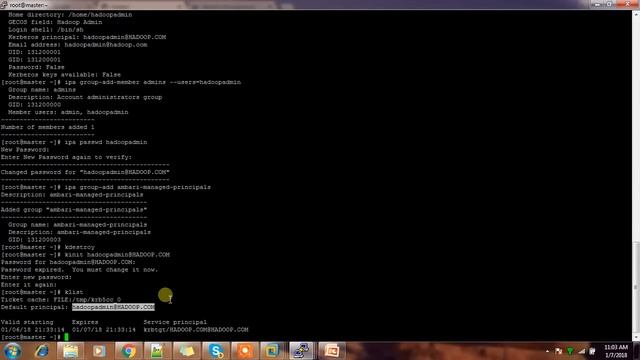This screenshot has height=360, width=640.
Task: Click 'GID: 131200003' line
Action: (34, 240)
